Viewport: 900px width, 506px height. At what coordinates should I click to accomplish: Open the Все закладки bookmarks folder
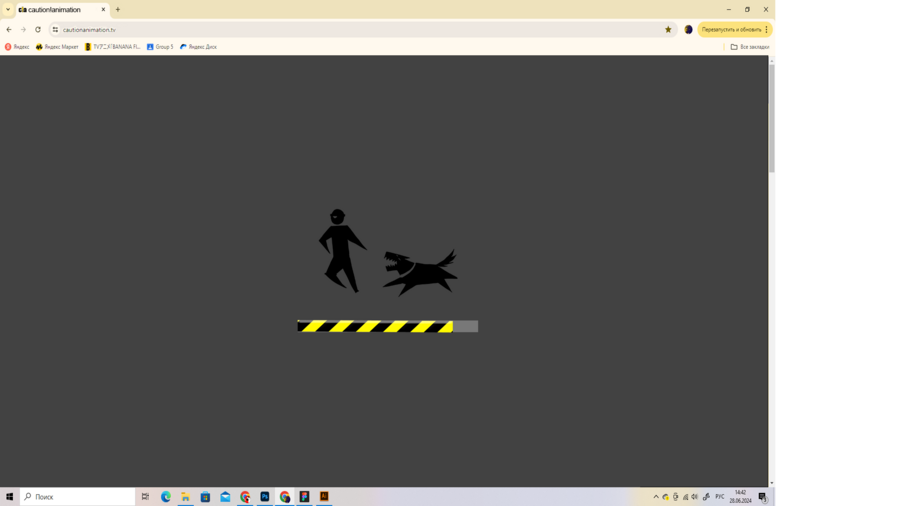coord(749,47)
